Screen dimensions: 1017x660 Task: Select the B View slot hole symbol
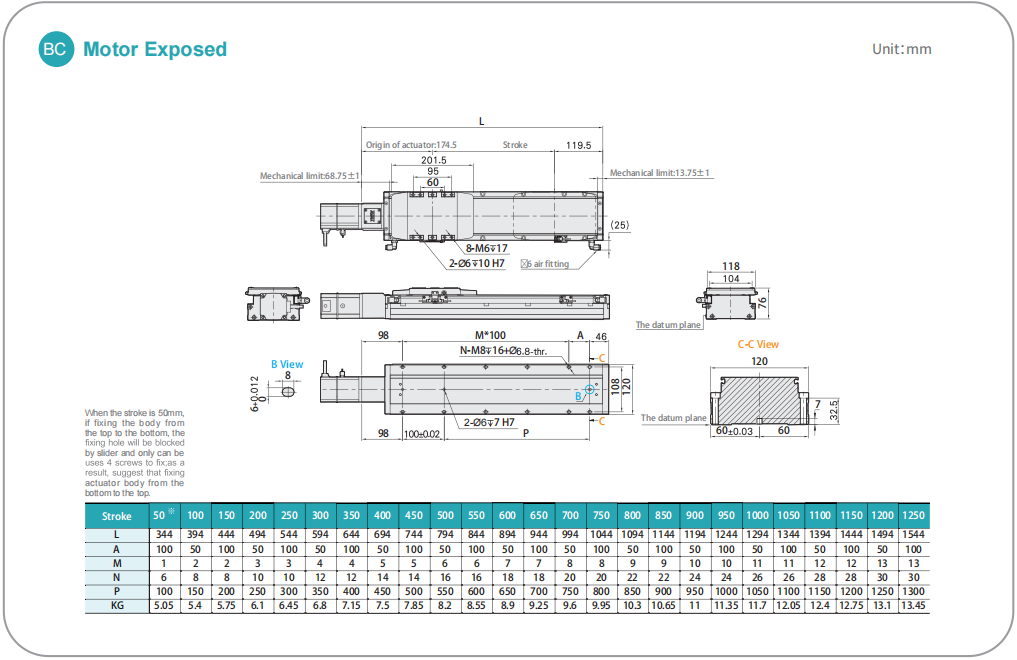pos(288,393)
